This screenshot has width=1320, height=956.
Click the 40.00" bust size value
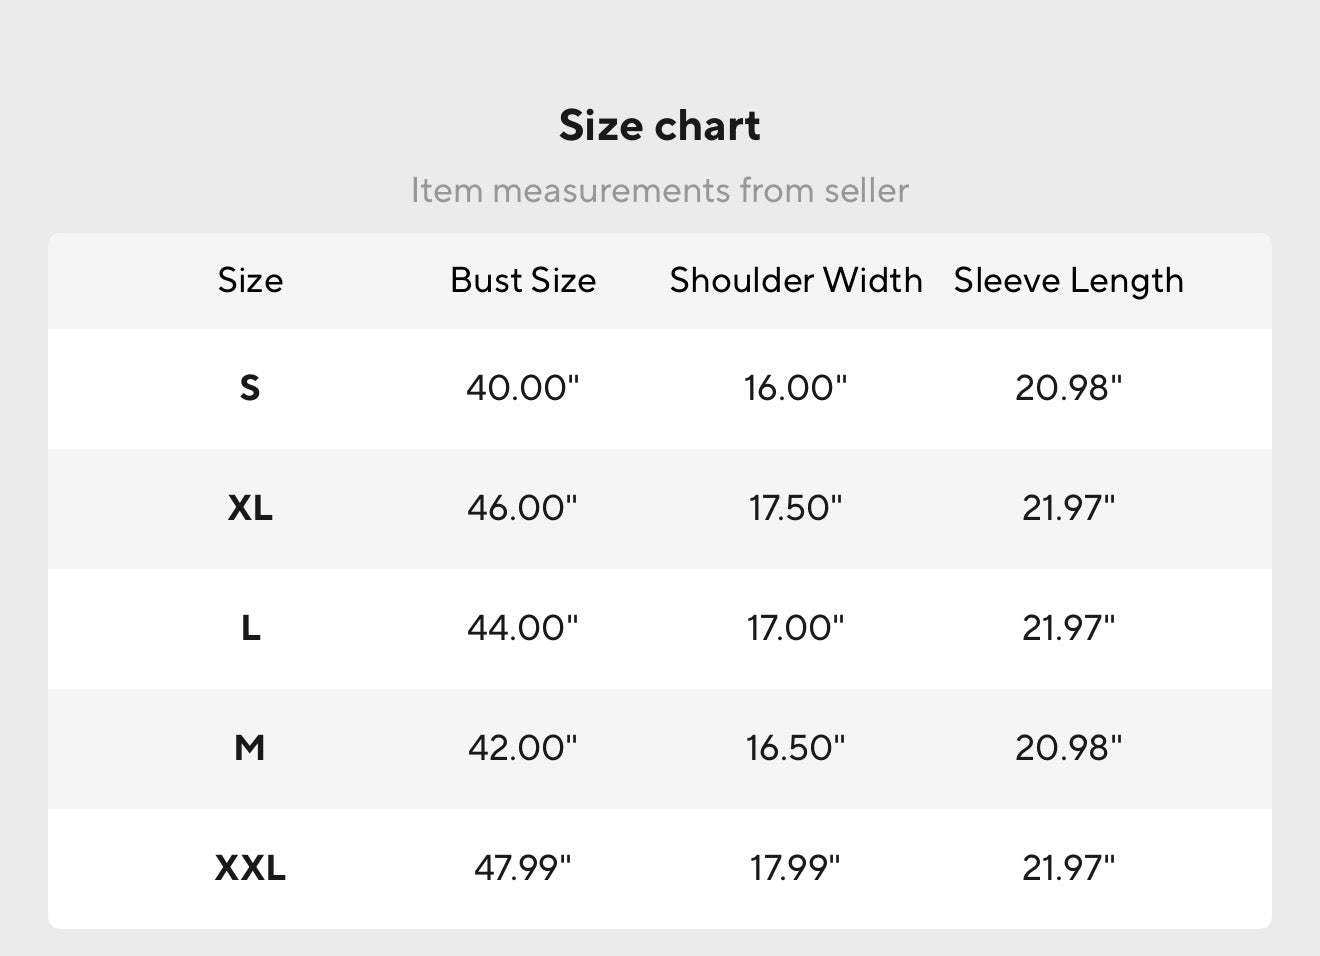[523, 388]
